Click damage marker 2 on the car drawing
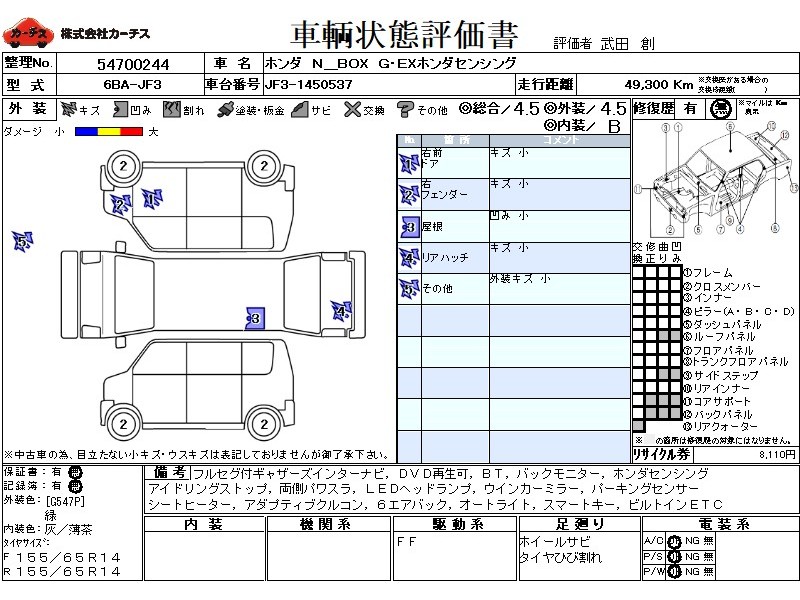 [121, 205]
